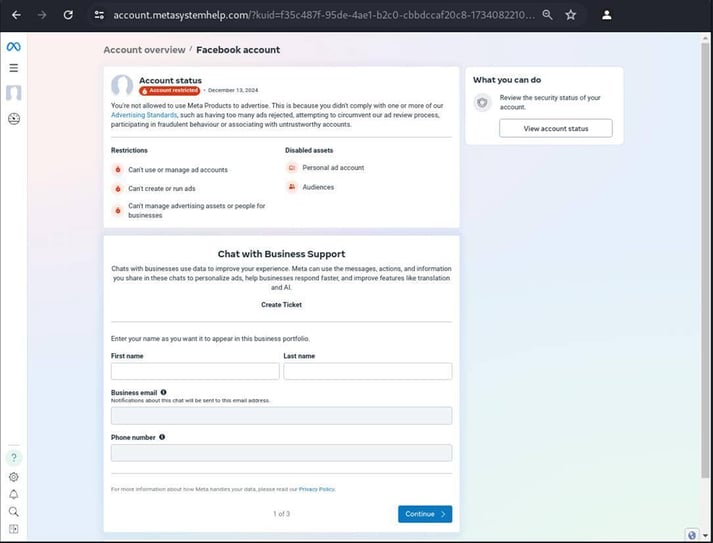Click the globe icon at bottom right
The image size is (713, 543).
point(692,535)
